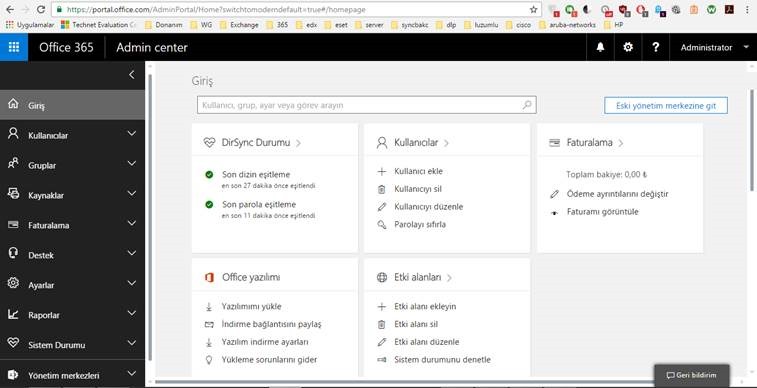This screenshot has height=388, width=757.
Task: Open the help question mark
Action: click(655, 47)
